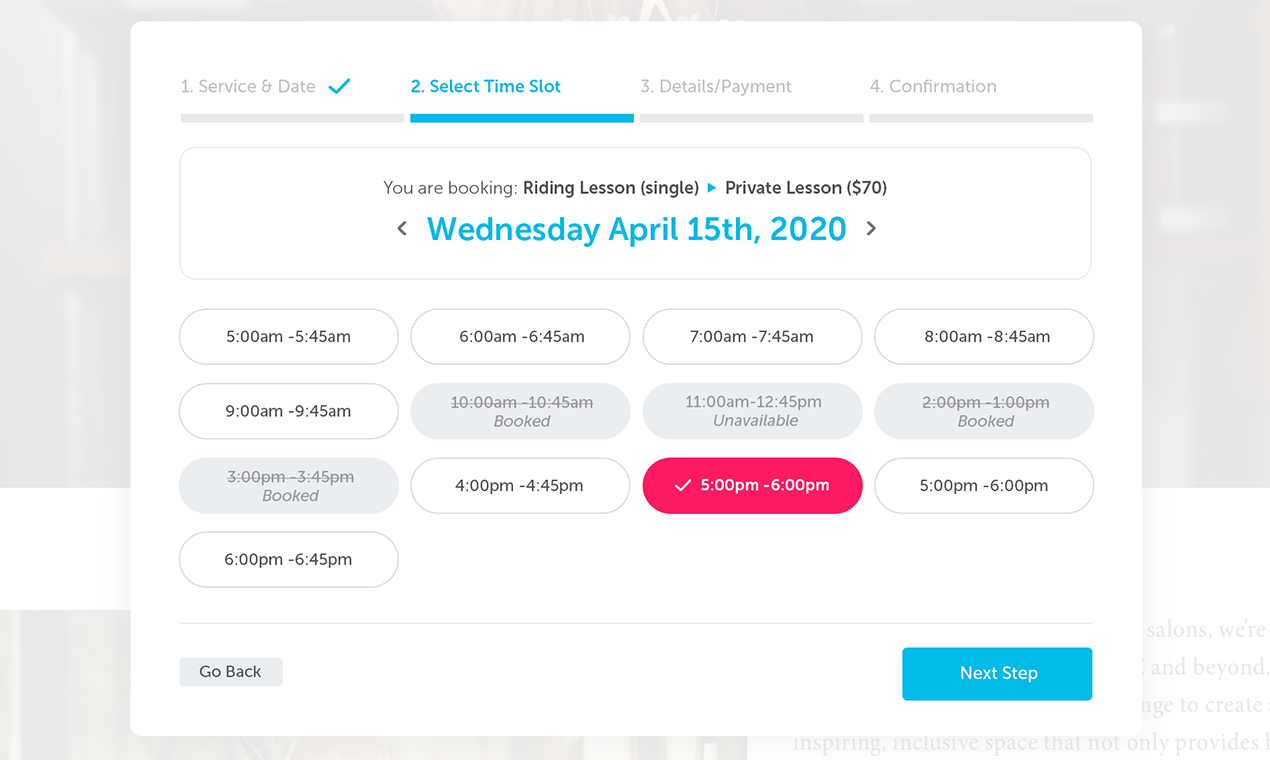The width and height of the screenshot is (1270, 760).
Task: Click the blue triangle before Private Lesson
Action: tap(712, 188)
